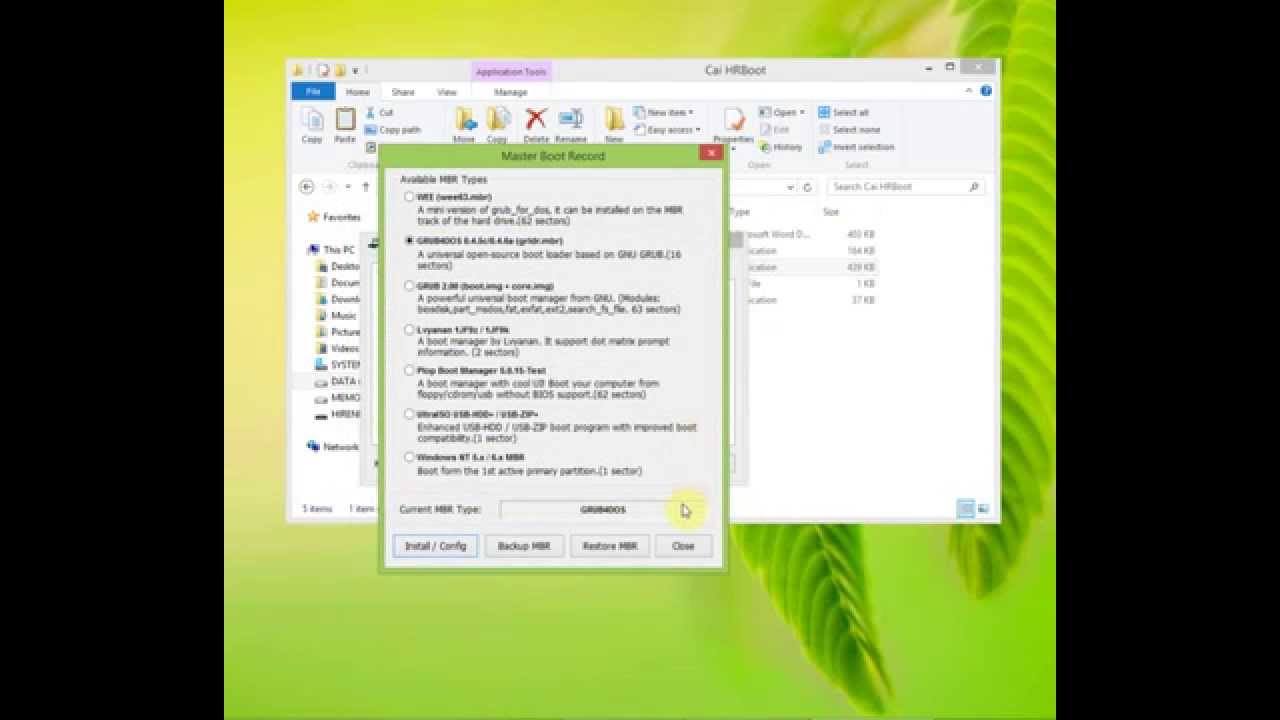1280x720 pixels.
Task: Switch to the Share ribbon tab
Action: (x=403, y=92)
